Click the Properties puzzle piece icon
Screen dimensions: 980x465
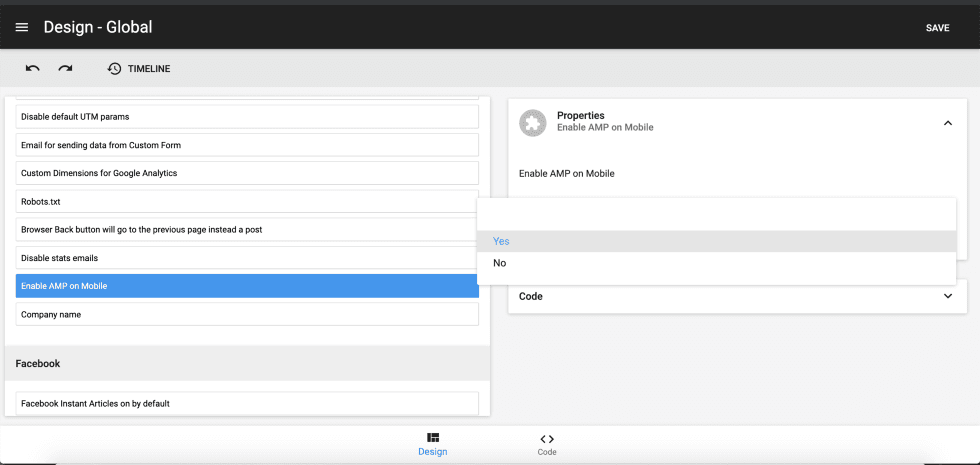click(533, 122)
